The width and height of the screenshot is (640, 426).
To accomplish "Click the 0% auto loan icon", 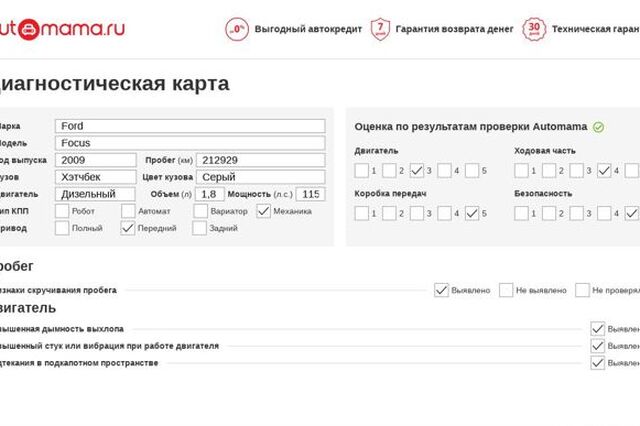I will (x=237, y=29).
